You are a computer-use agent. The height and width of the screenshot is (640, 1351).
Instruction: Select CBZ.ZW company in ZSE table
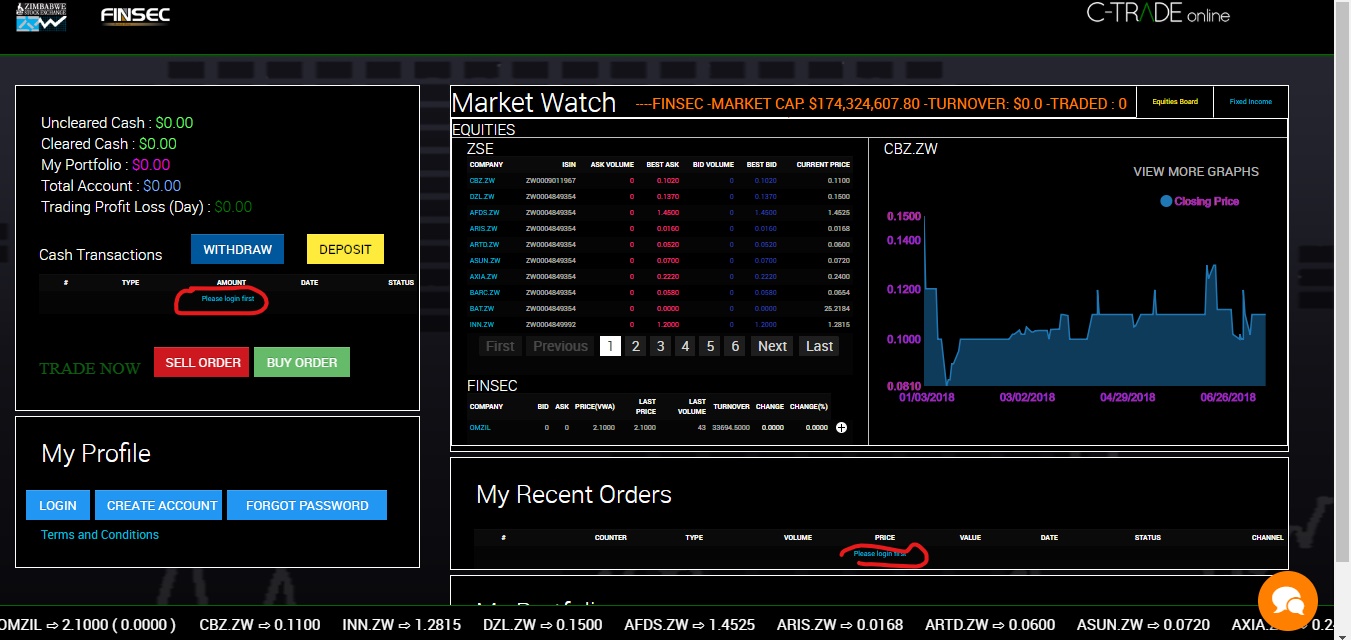coord(483,181)
